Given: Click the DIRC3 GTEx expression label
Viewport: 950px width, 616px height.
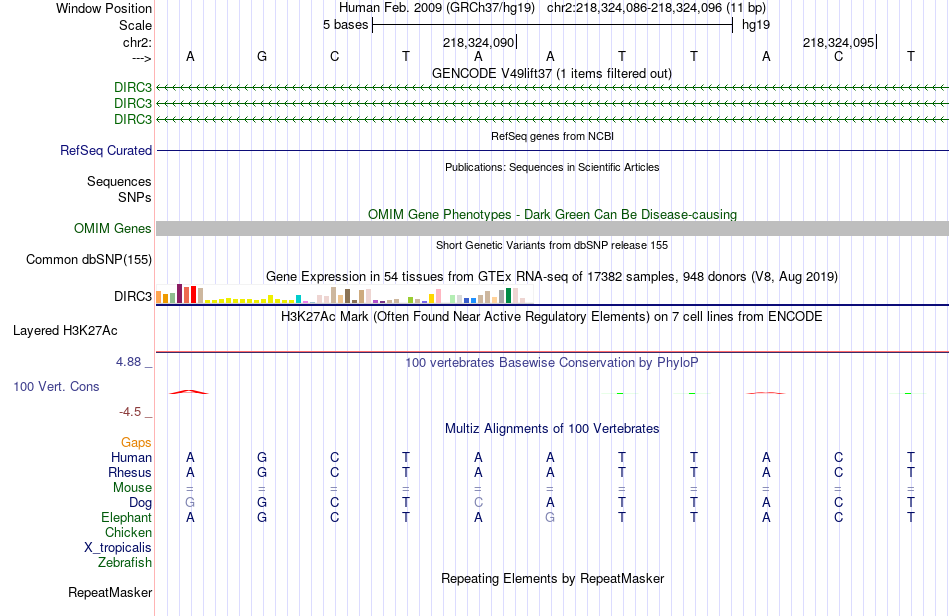Looking at the screenshot, I should pyautogui.click(x=133, y=296).
